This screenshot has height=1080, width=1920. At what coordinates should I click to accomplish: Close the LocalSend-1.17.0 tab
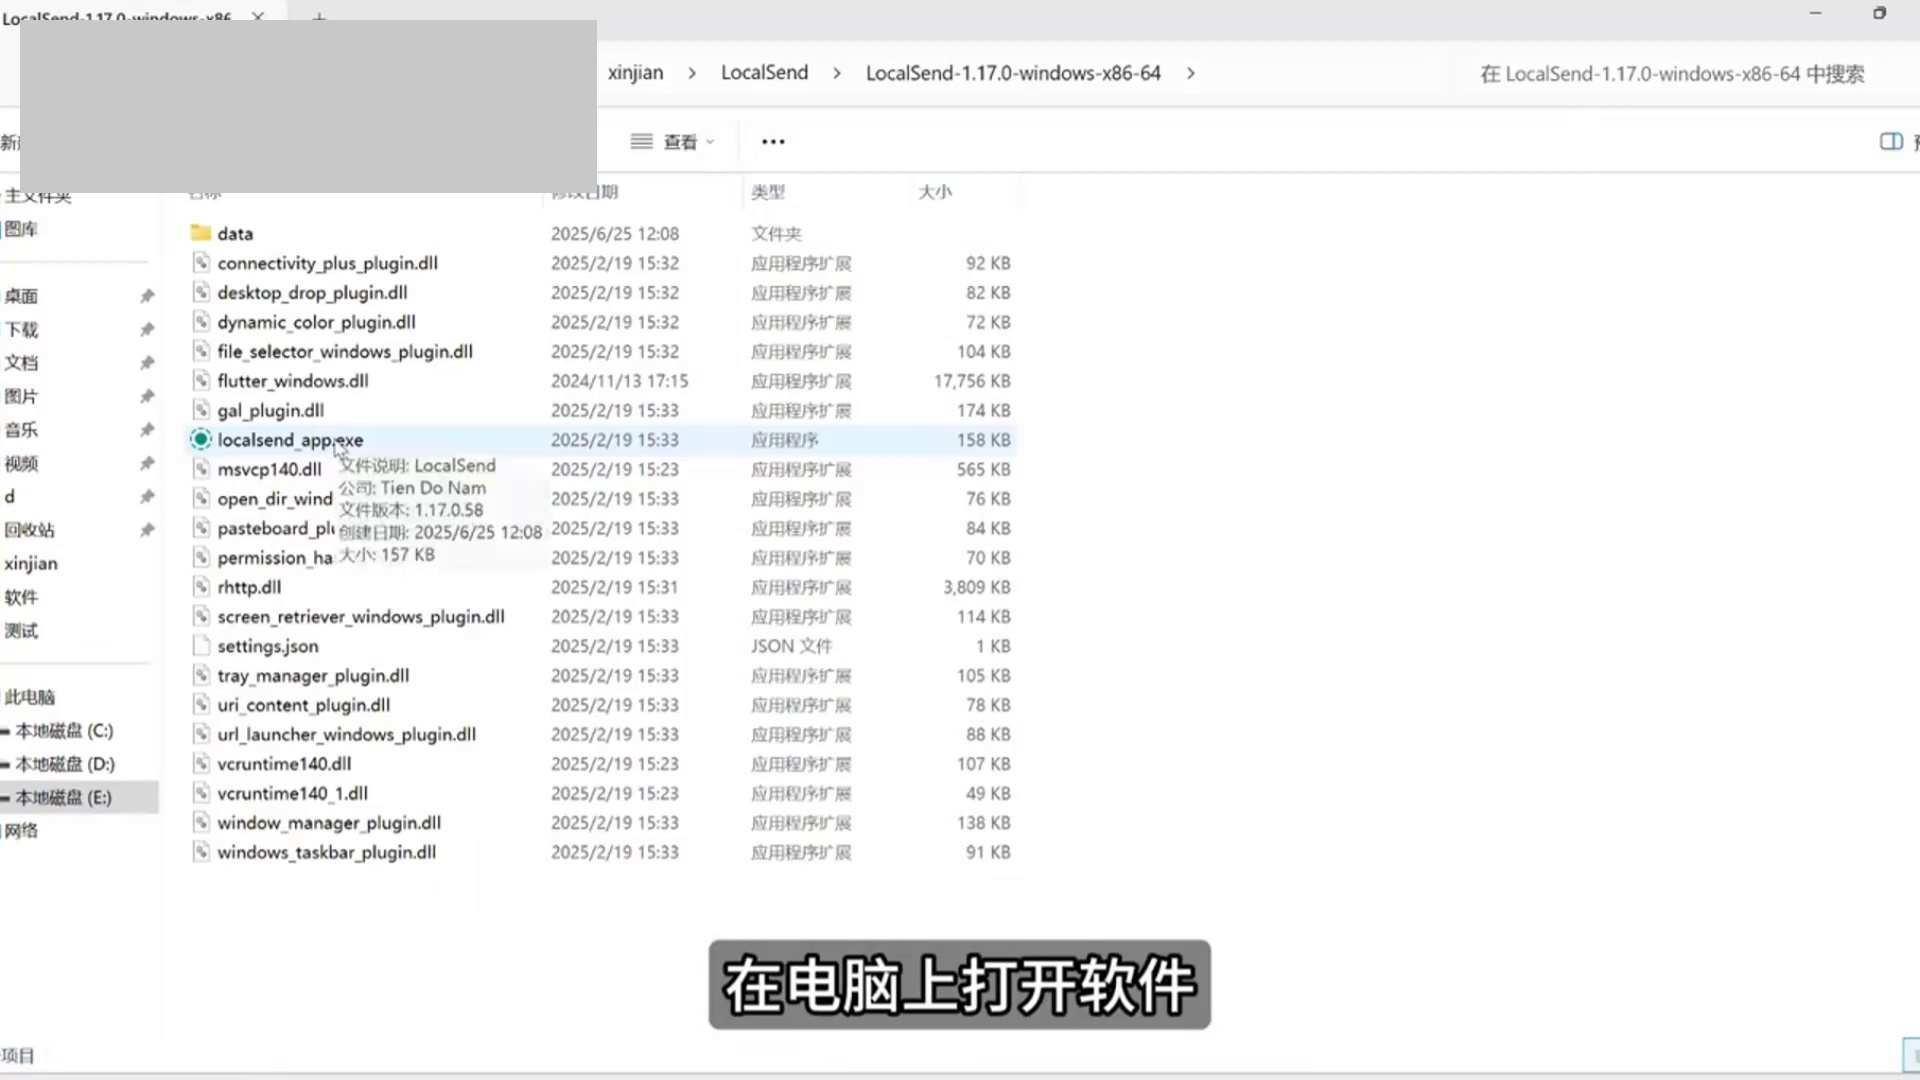[258, 17]
